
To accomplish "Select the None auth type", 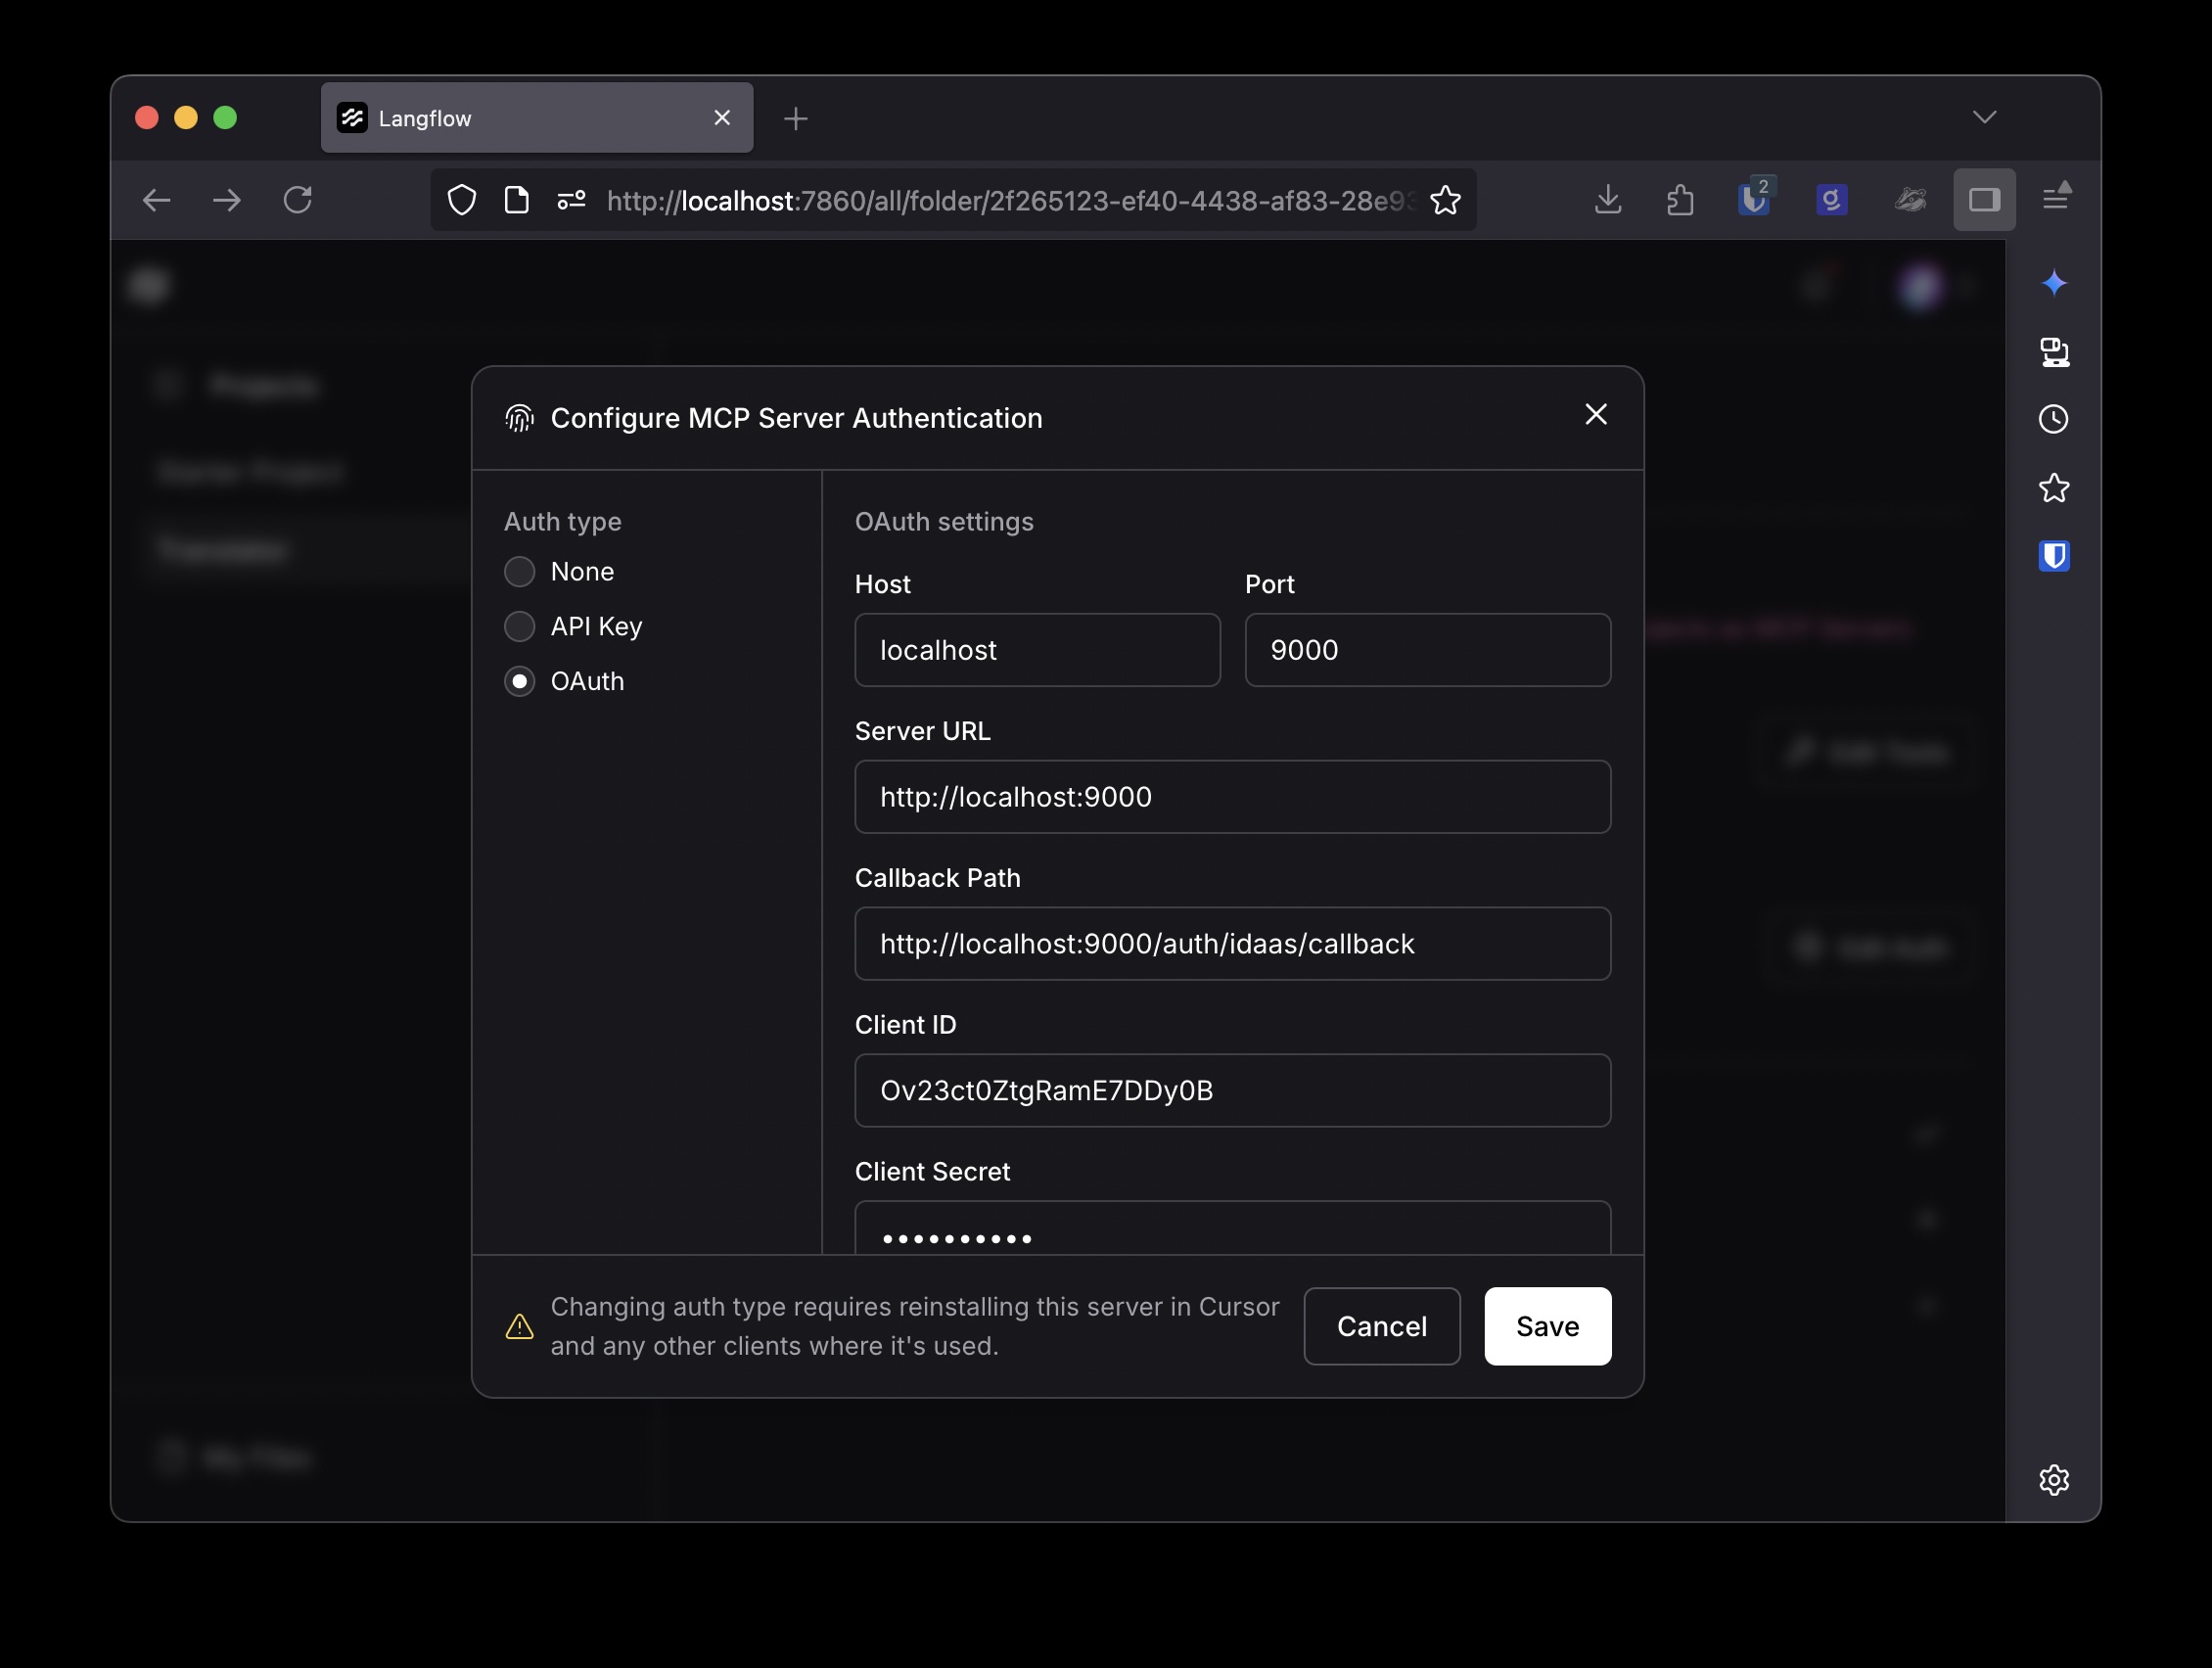I will pyautogui.click(x=519, y=571).
